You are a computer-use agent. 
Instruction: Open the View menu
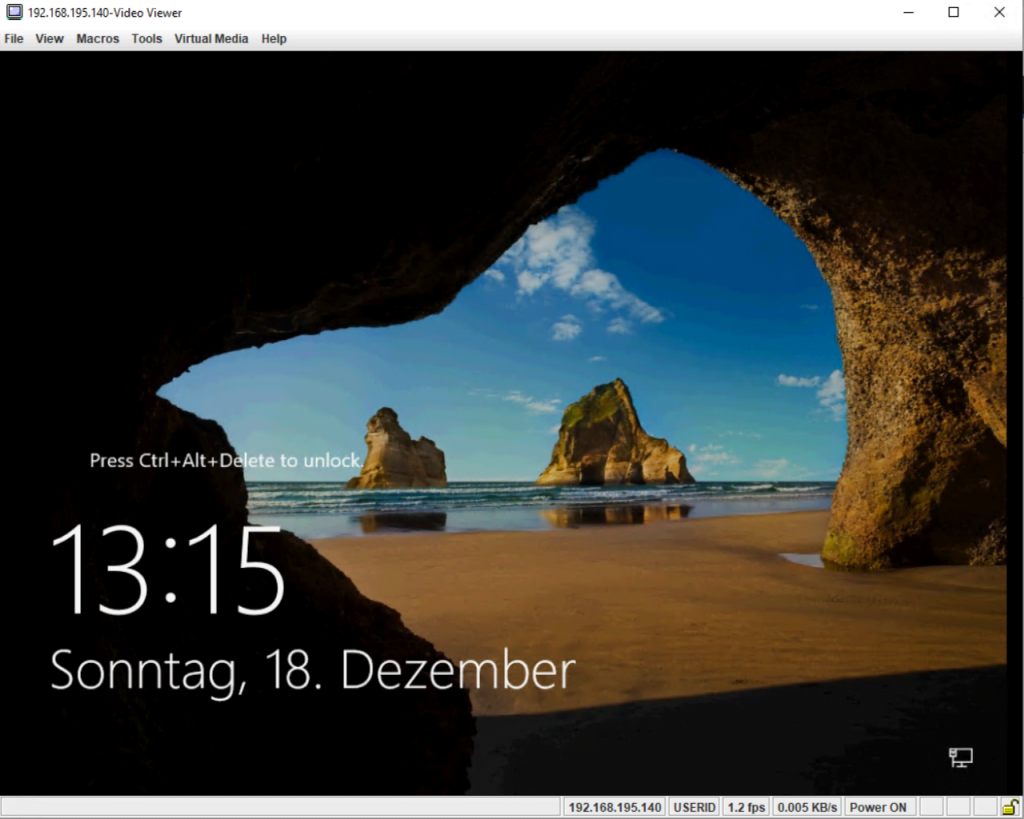tap(50, 39)
